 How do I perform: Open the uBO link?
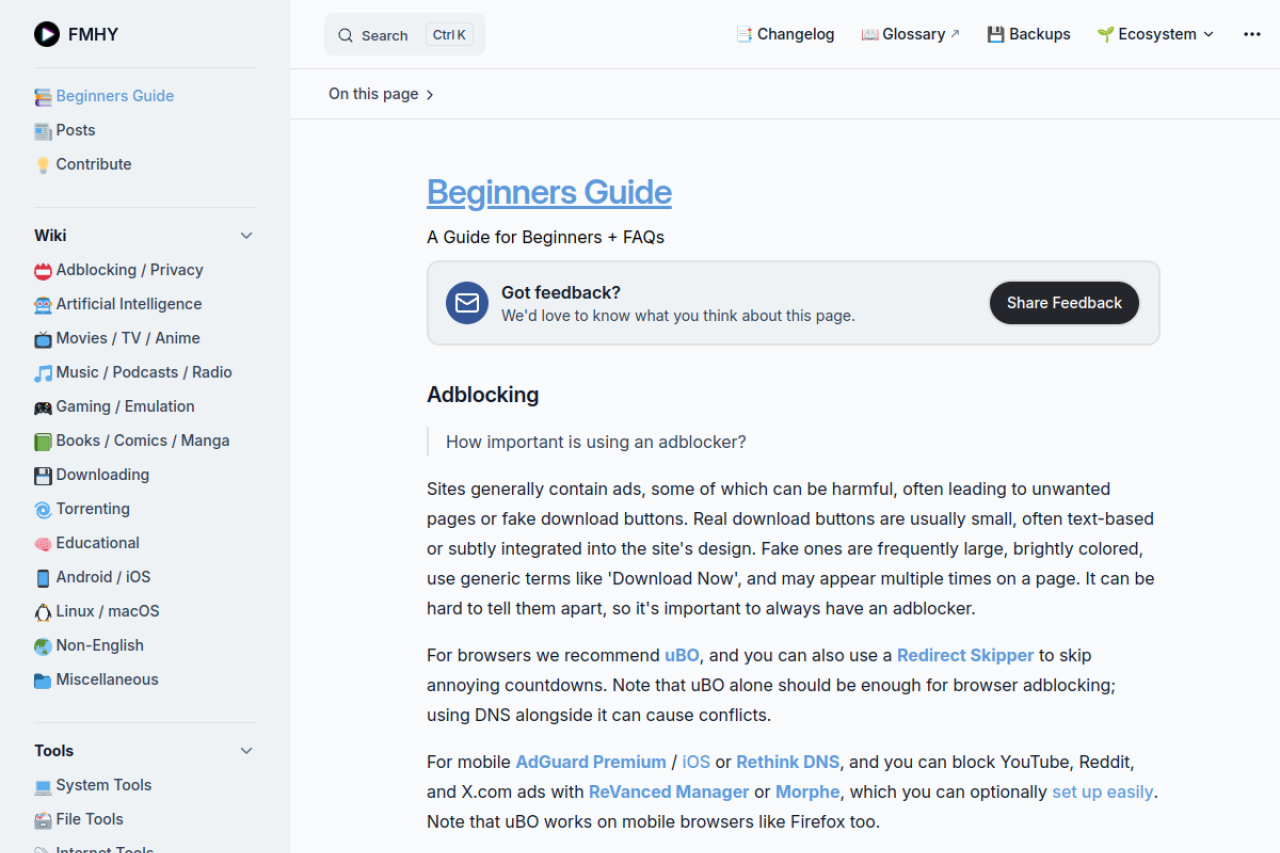point(681,655)
